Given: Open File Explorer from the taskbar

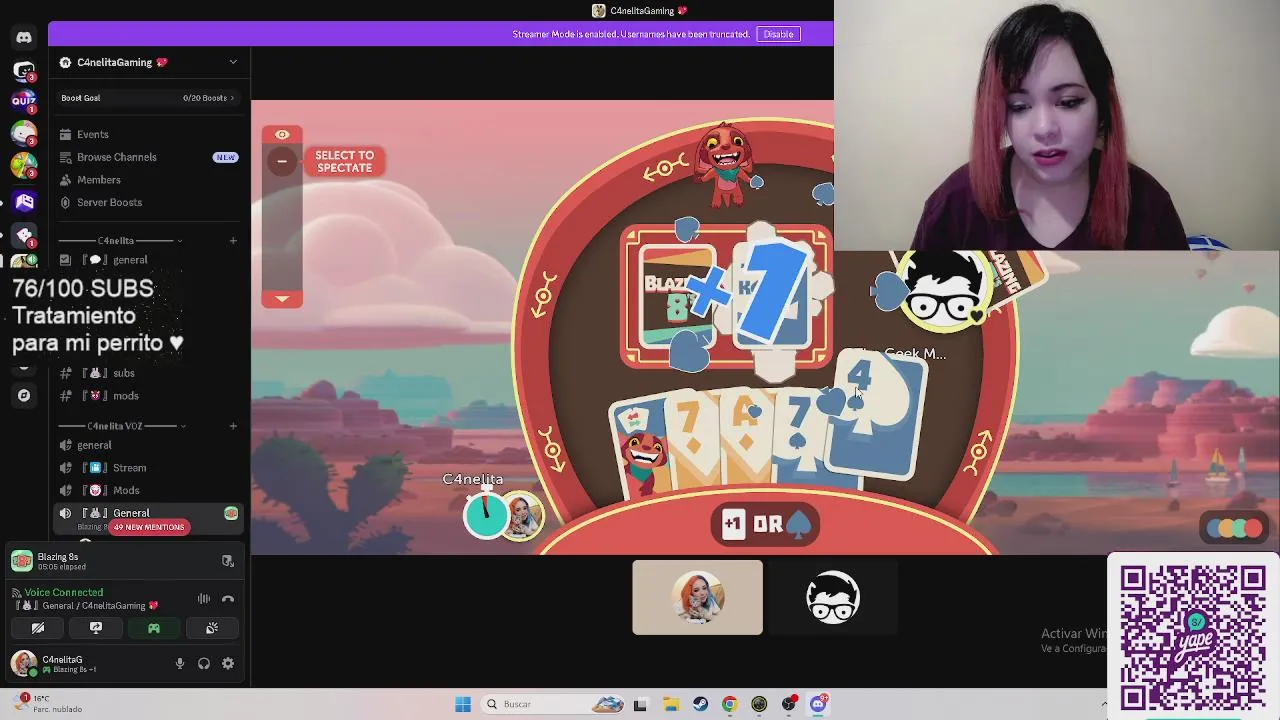Looking at the screenshot, I should point(670,704).
